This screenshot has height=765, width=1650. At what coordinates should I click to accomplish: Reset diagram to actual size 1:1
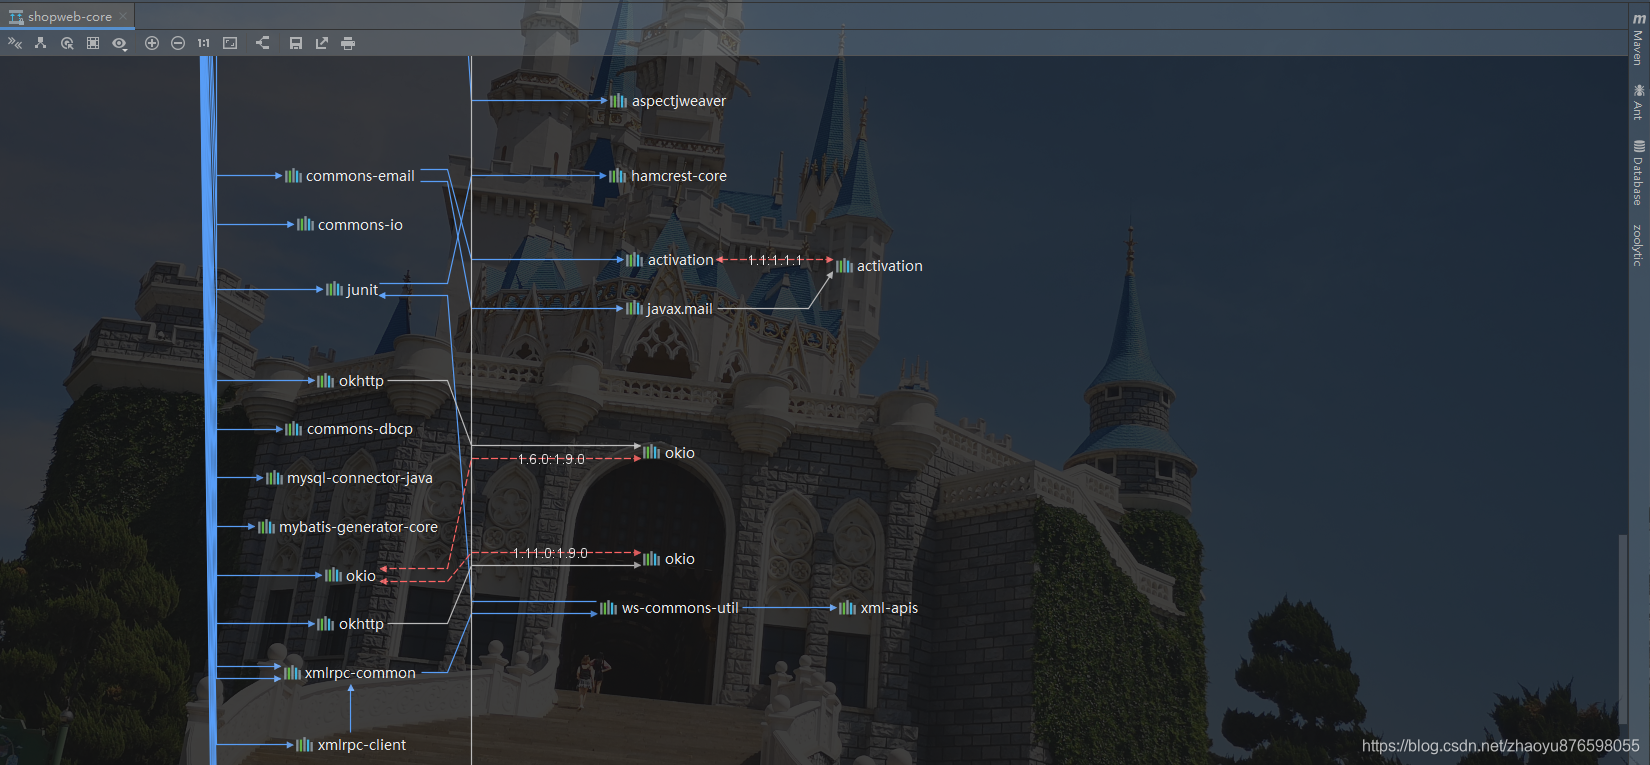point(204,43)
